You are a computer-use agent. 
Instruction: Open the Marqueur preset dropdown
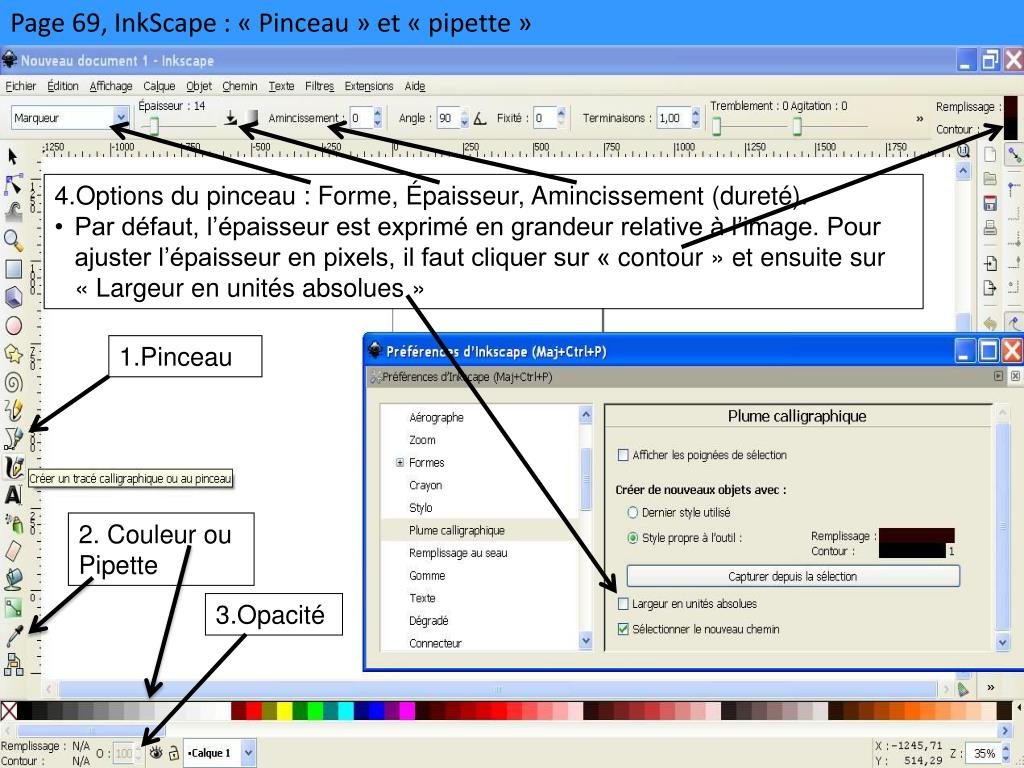(x=120, y=118)
